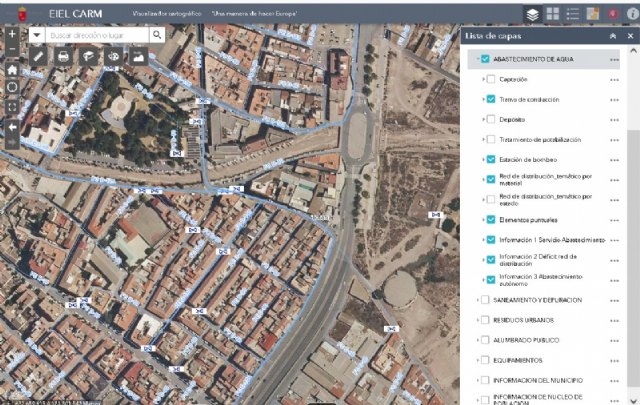Click the search magnifier button

157,34
